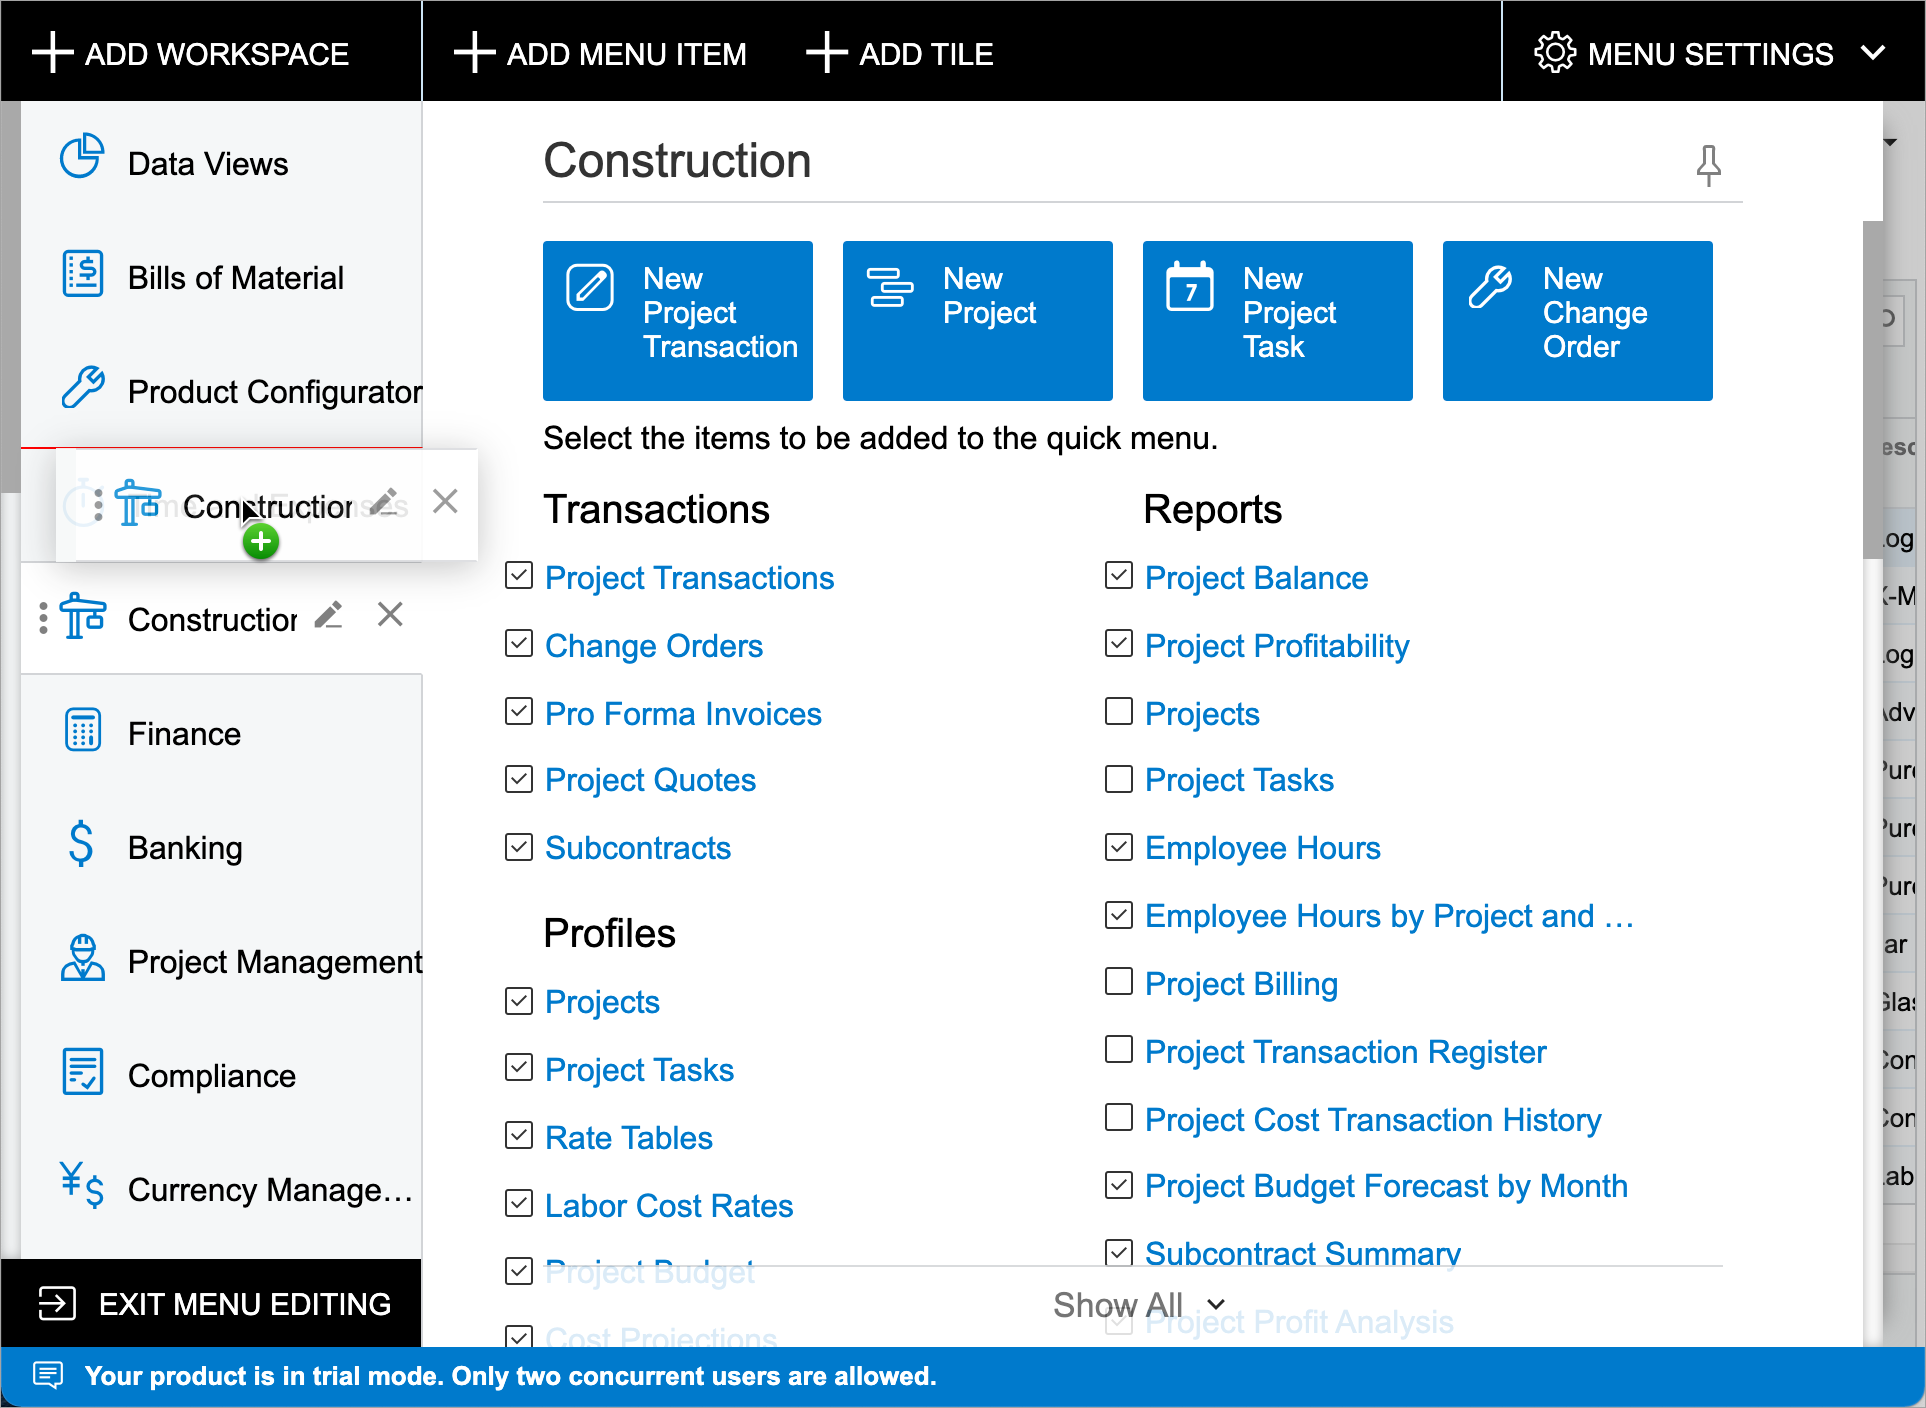This screenshot has height=1408, width=1926.
Task: Uncheck the Change Orders checkbox
Action: point(519,644)
